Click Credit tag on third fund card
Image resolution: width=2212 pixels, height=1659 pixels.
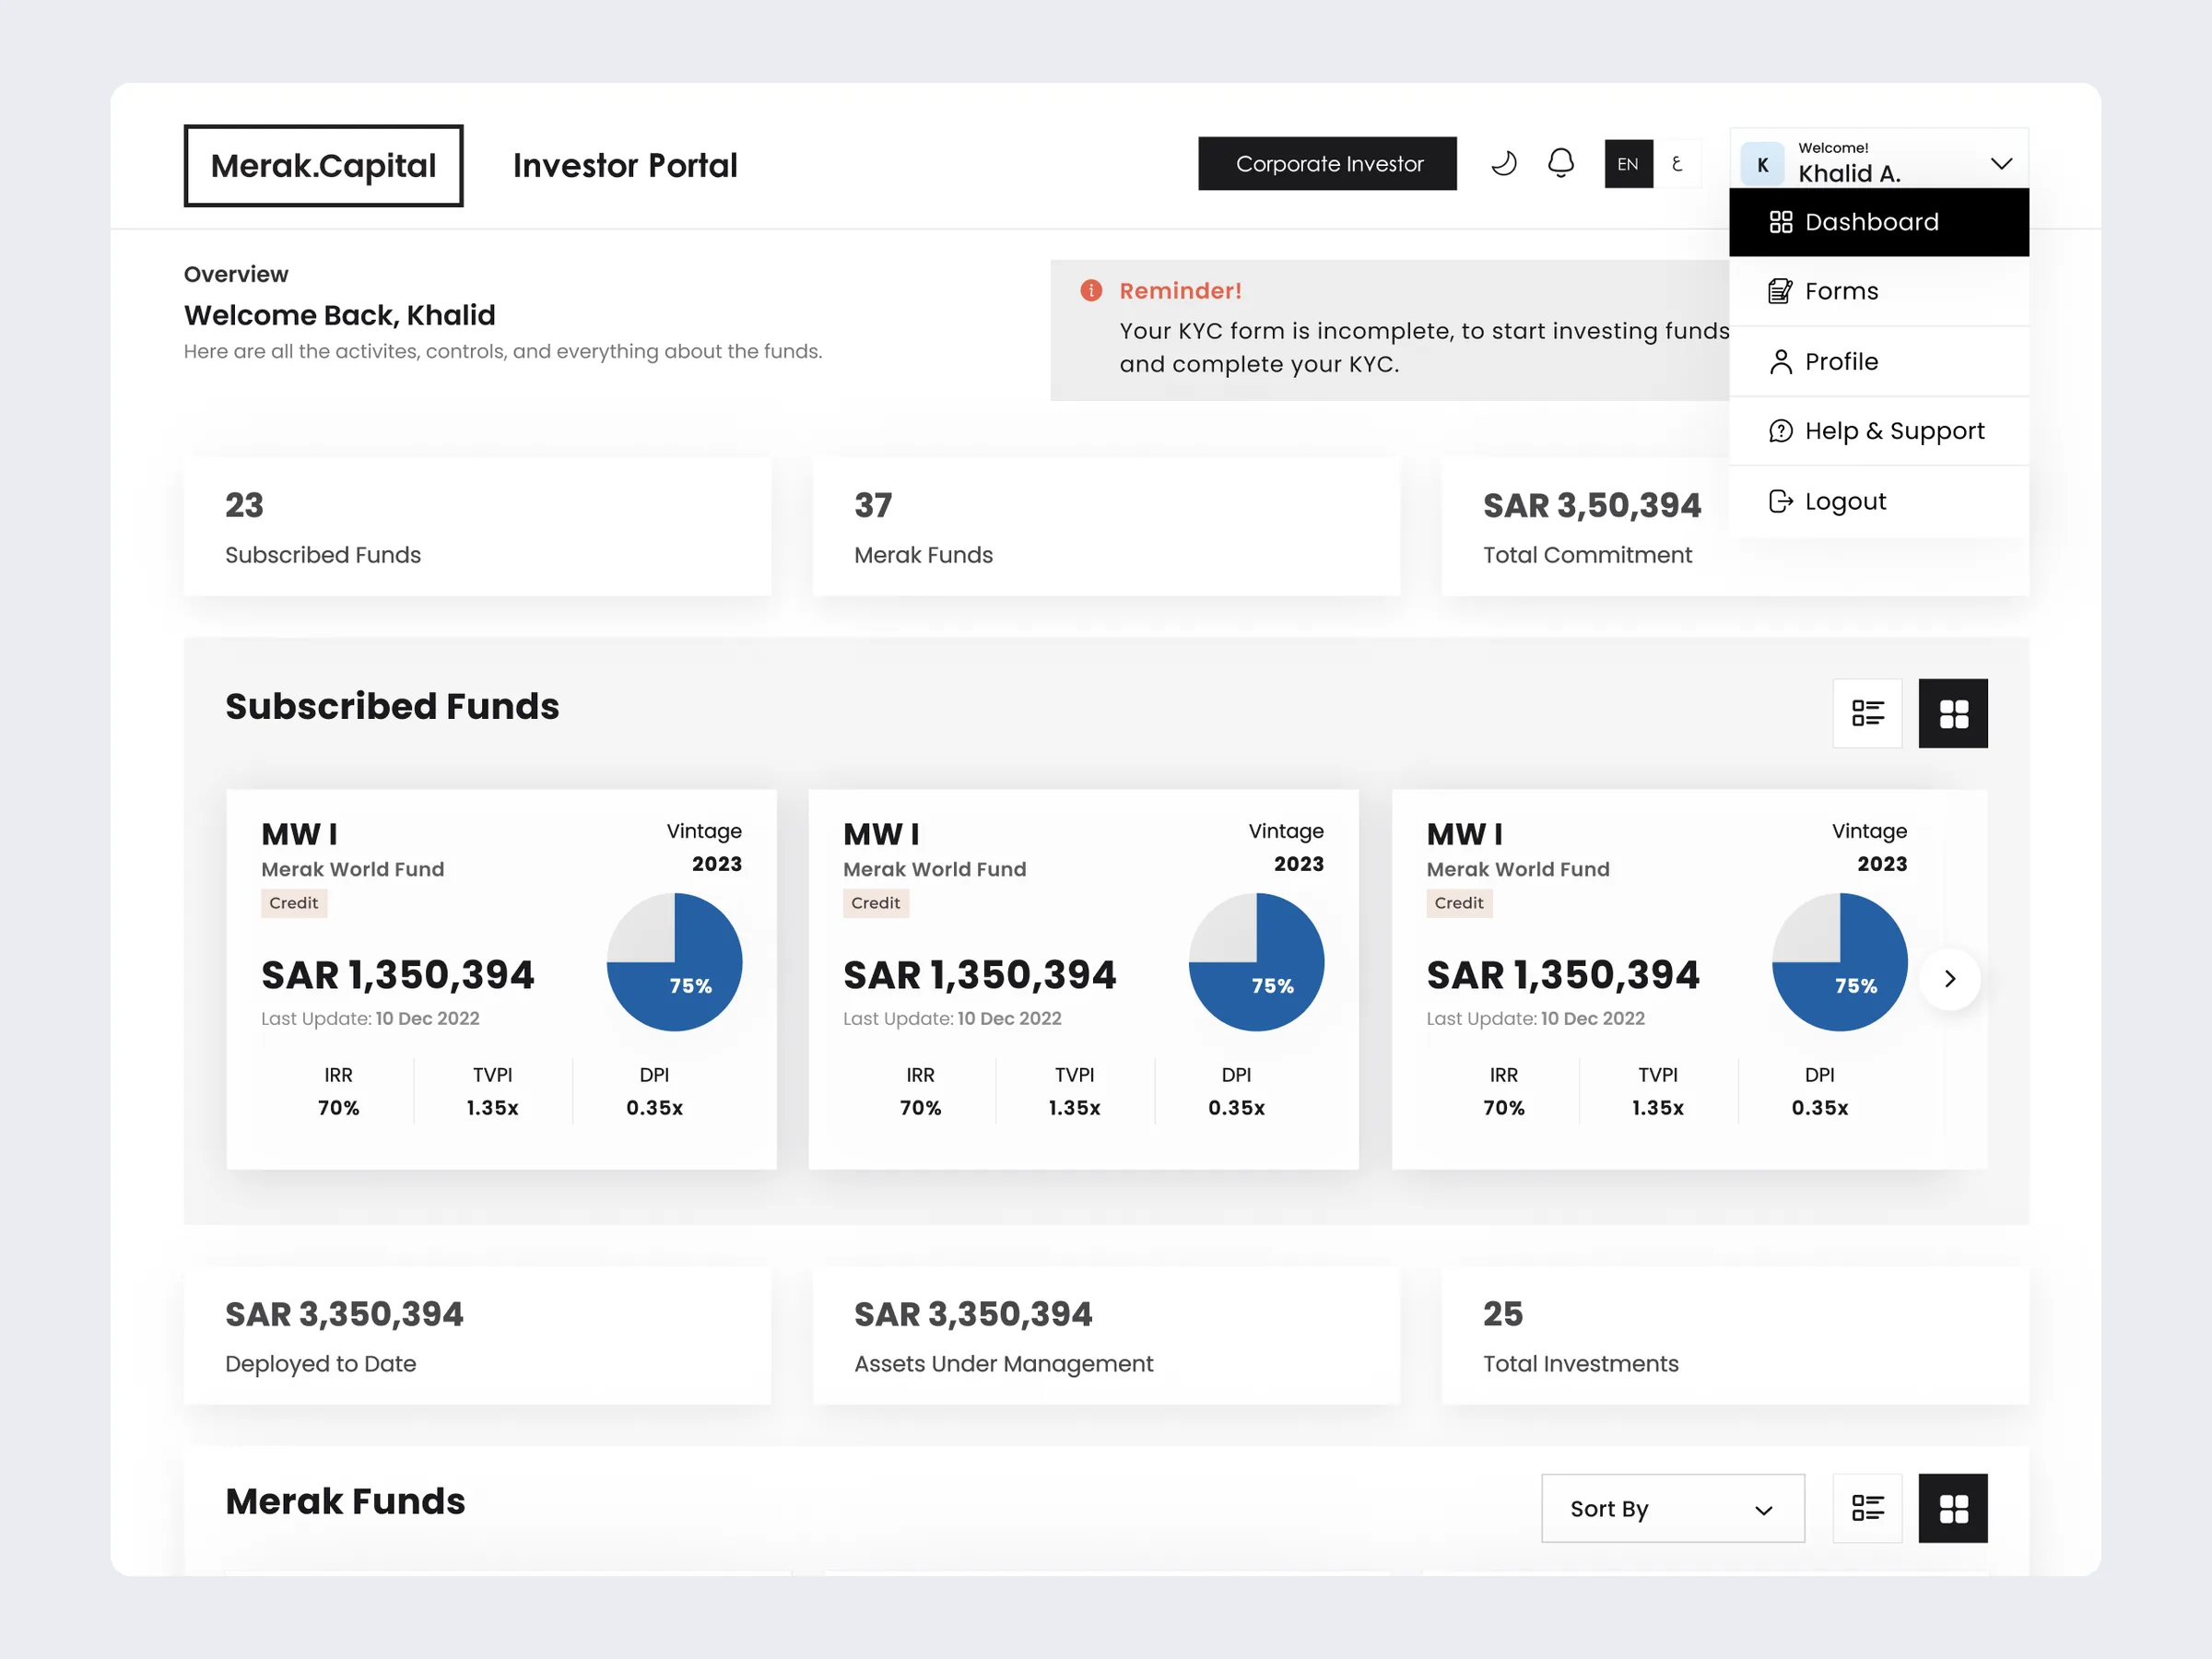point(1459,903)
